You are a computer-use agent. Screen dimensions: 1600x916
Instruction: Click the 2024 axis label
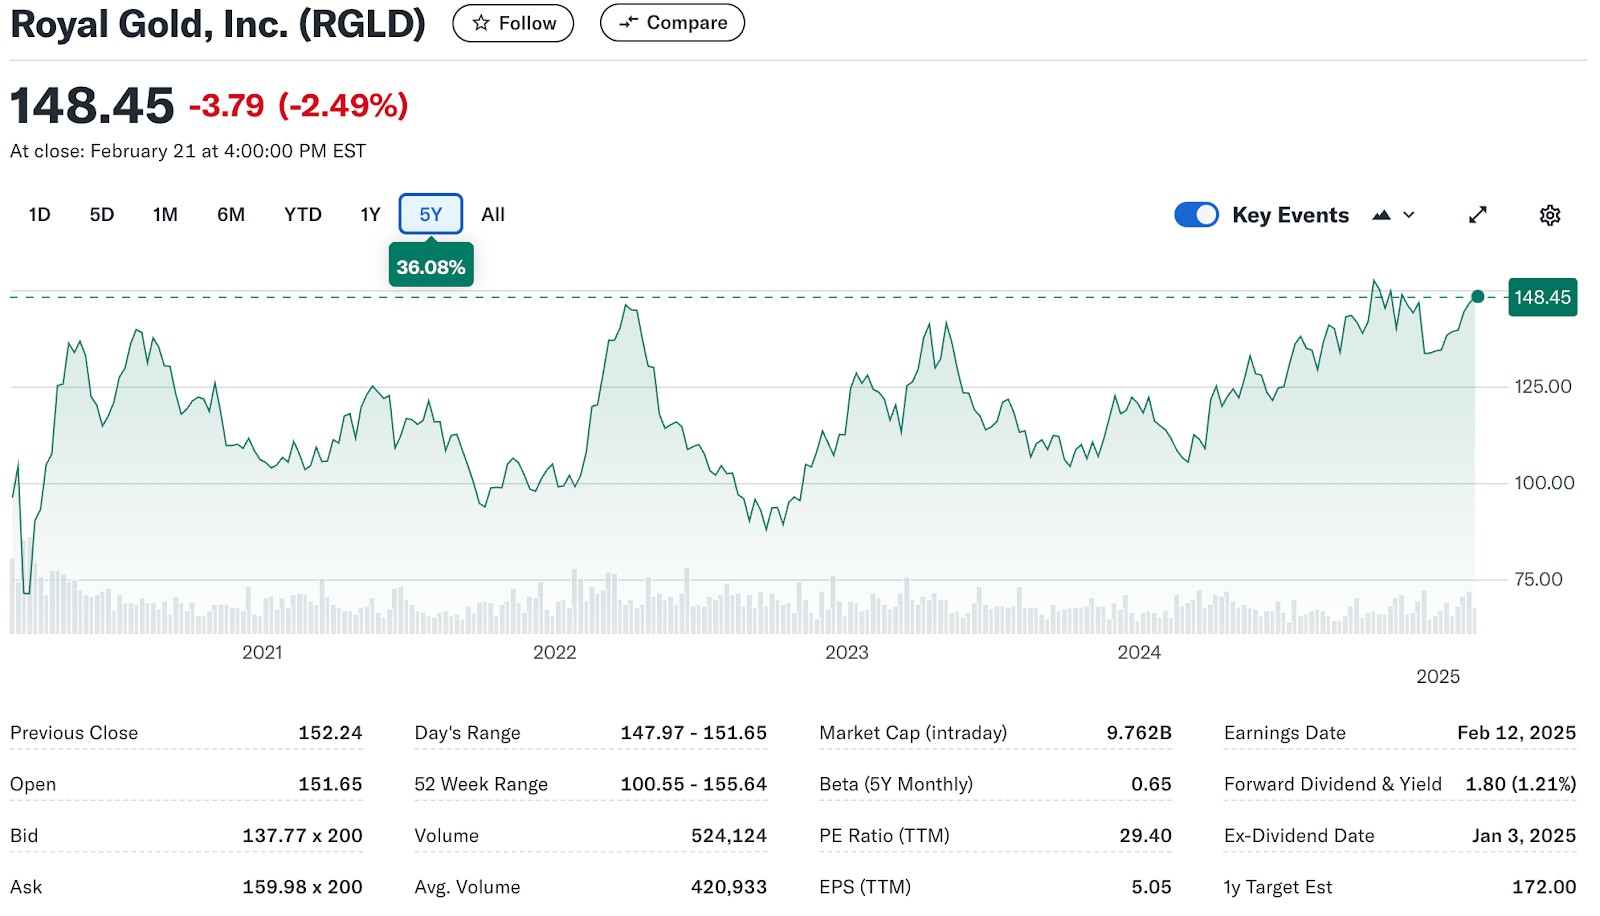point(1139,652)
